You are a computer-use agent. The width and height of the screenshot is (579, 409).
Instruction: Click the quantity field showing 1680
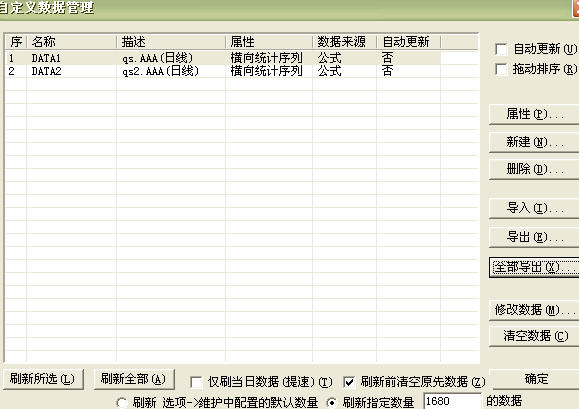point(452,401)
